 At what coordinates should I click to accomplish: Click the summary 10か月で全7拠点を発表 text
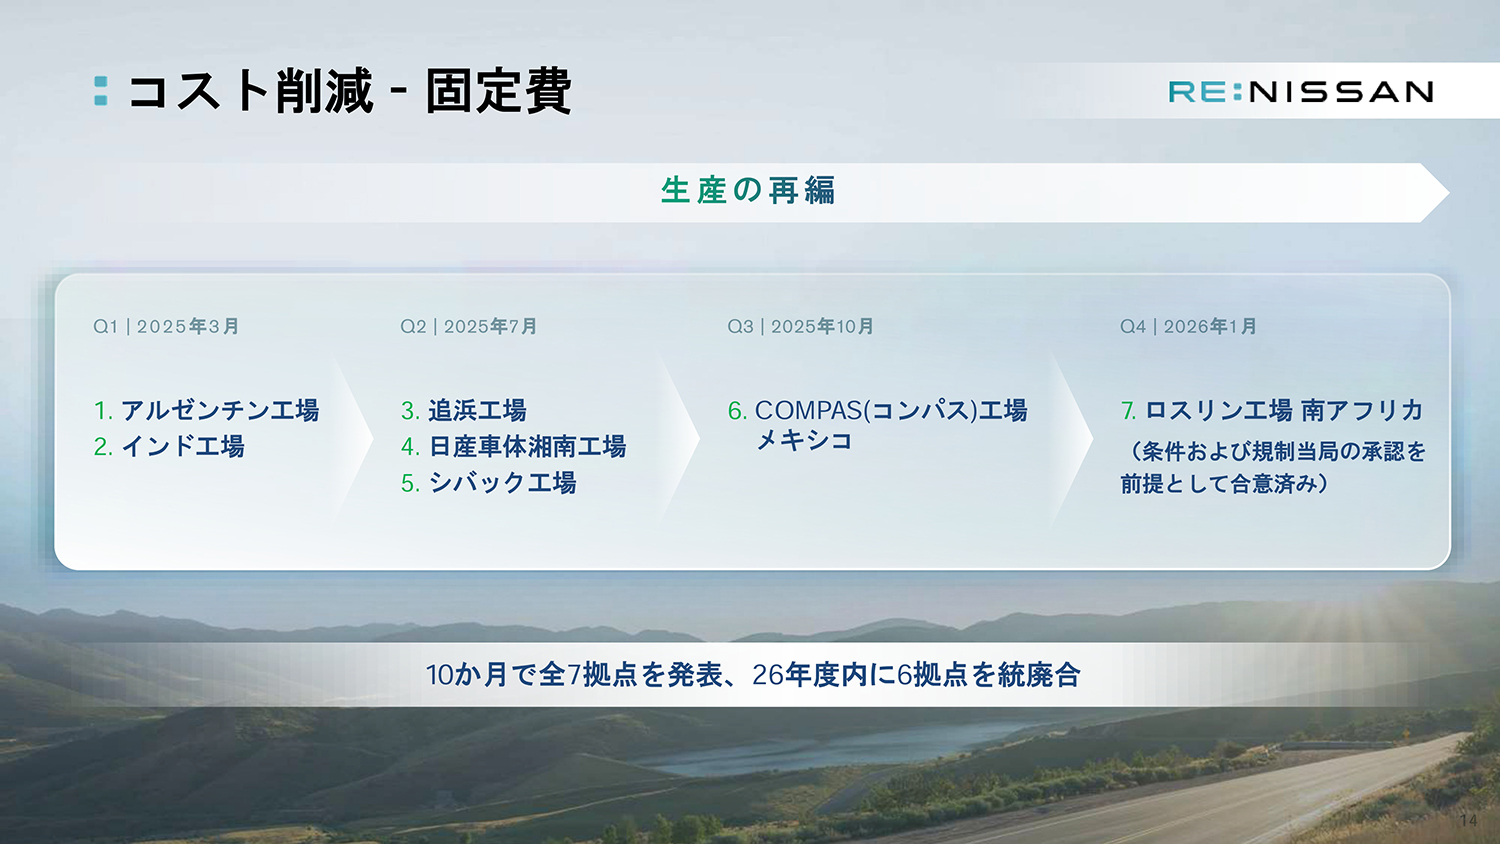574,675
